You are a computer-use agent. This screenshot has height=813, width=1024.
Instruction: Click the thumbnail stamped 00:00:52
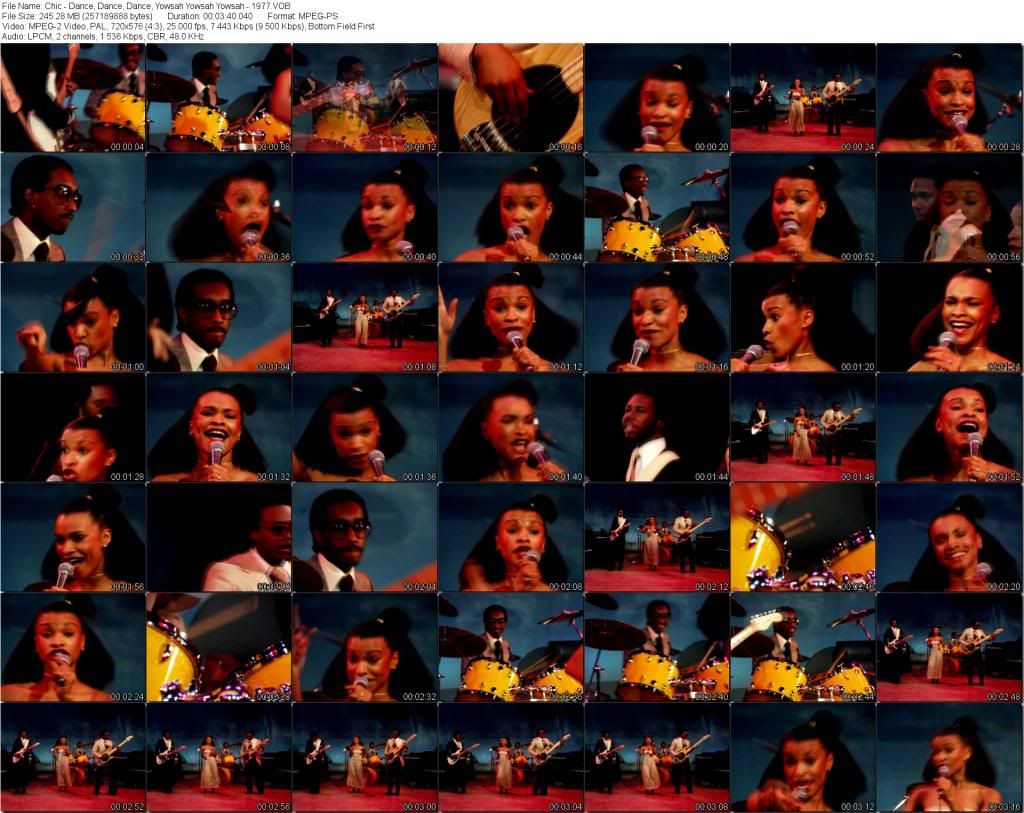[803, 208]
